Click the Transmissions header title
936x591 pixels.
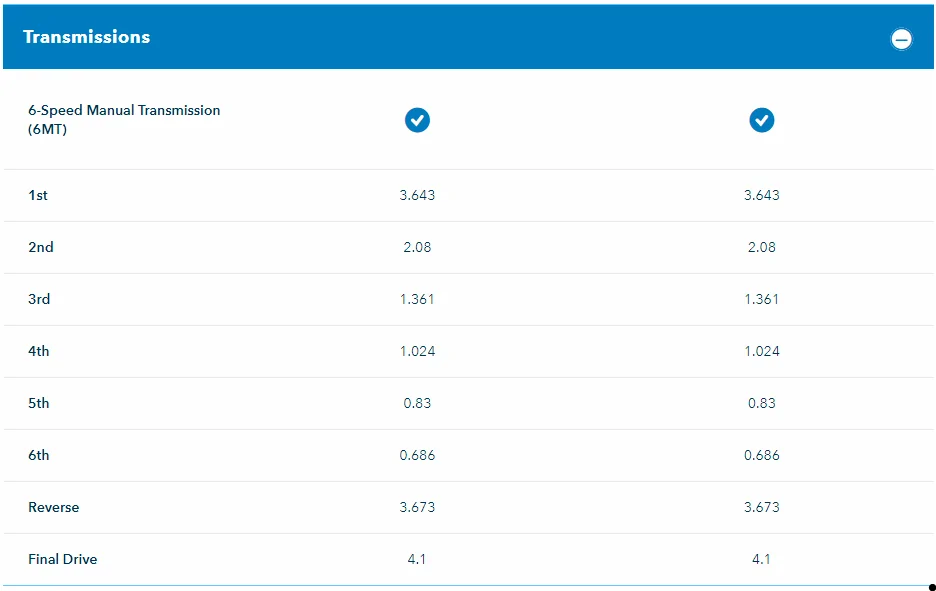tap(87, 37)
